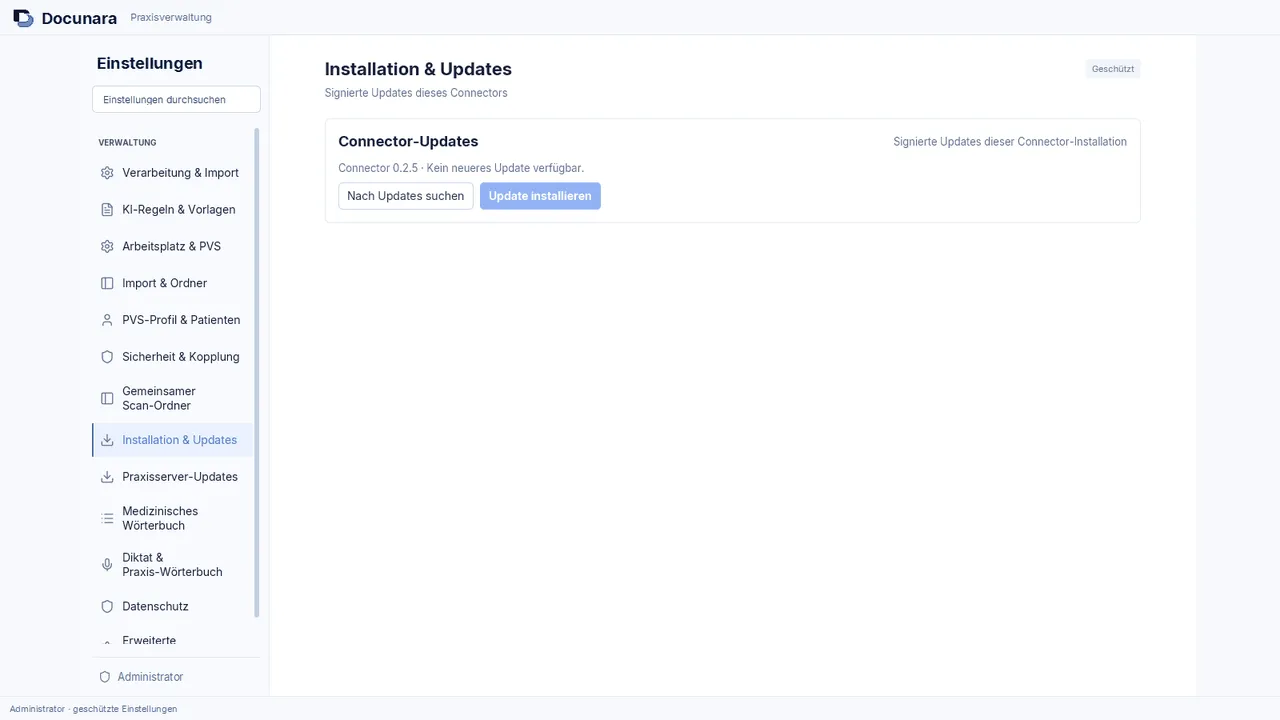Screen dimensions: 1280x720
Task: Select Installation & Updates in the sidebar
Action: click(173, 440)
